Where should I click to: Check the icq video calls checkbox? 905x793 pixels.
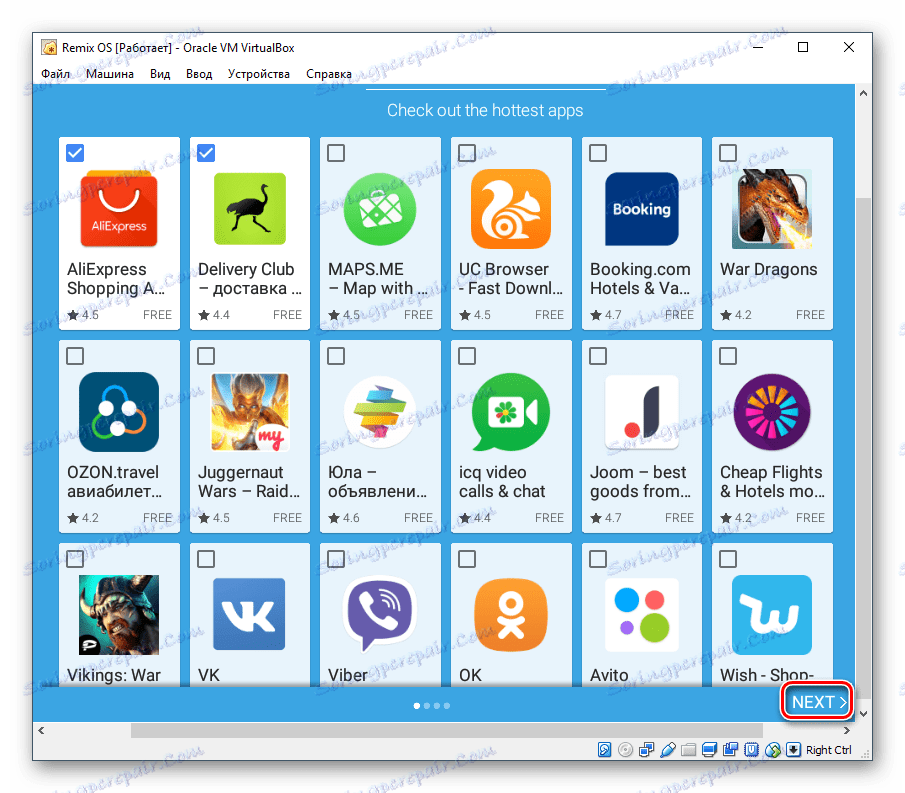pos(467,356)
